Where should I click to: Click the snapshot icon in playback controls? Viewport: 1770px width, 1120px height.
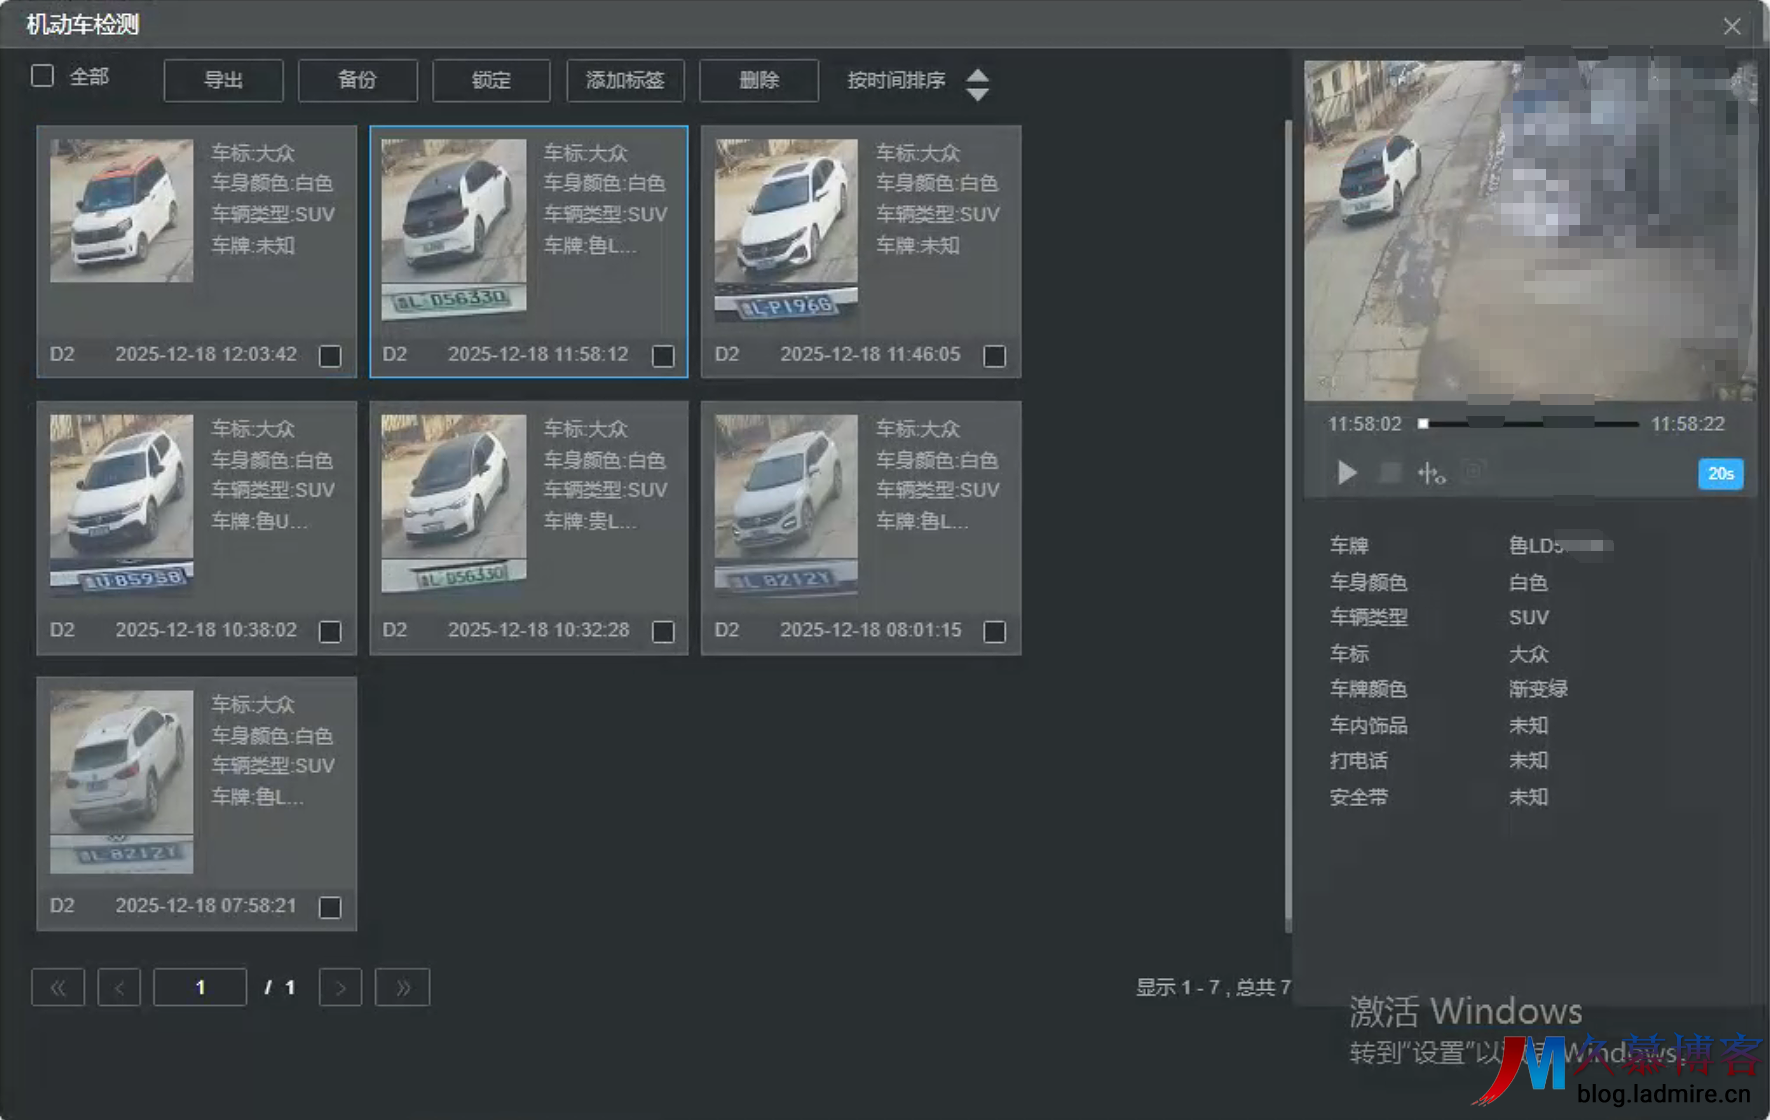(x=1472, y=472)
